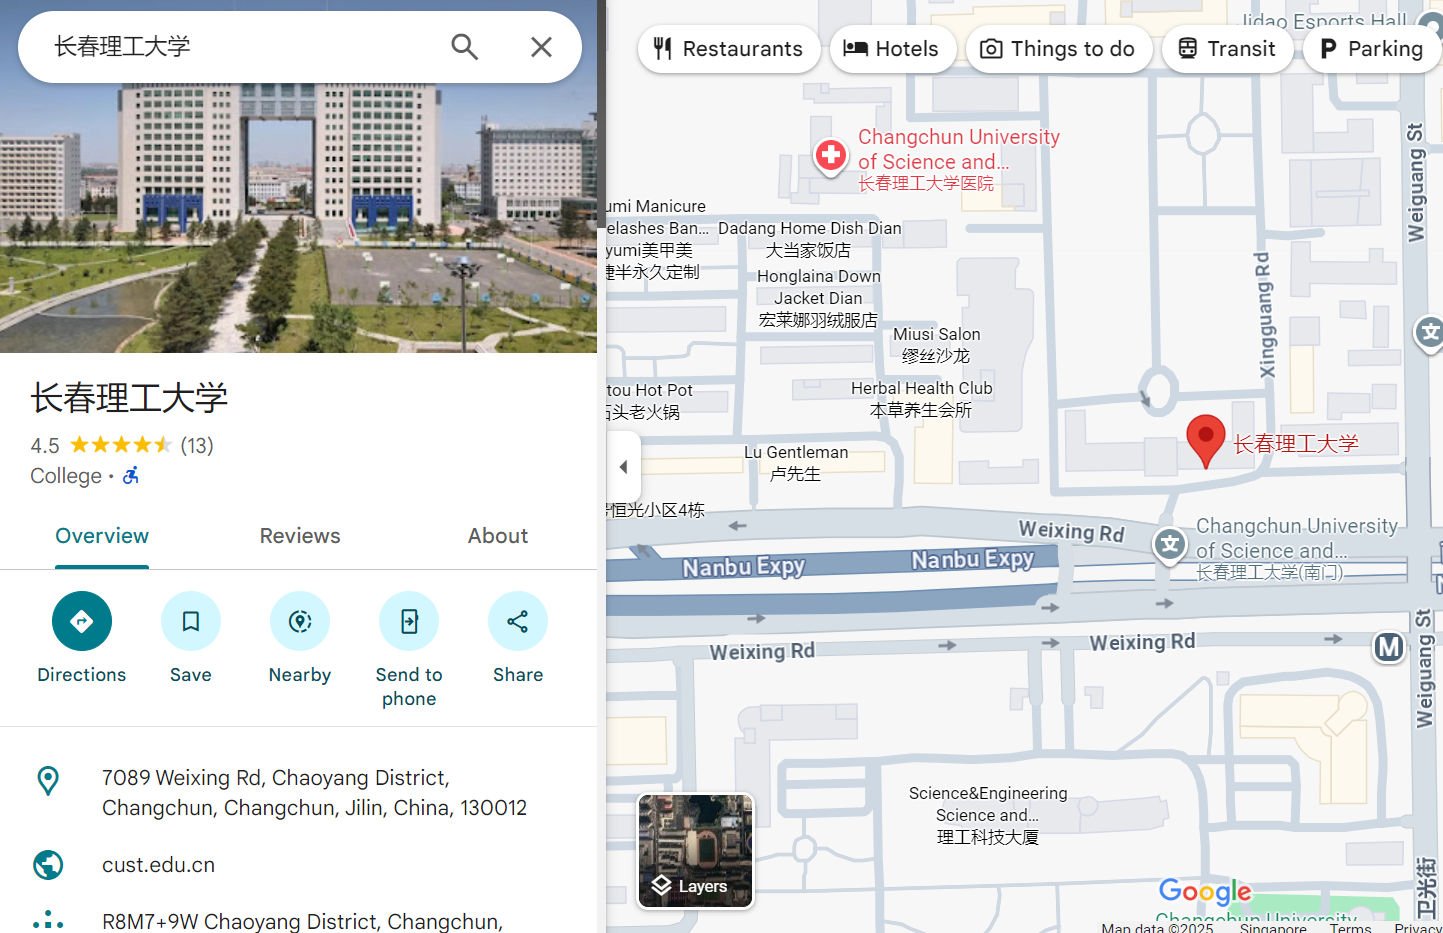1443x933 pixels.
Task: Click the metro M station icon
Action: (x=1389, y=647)
